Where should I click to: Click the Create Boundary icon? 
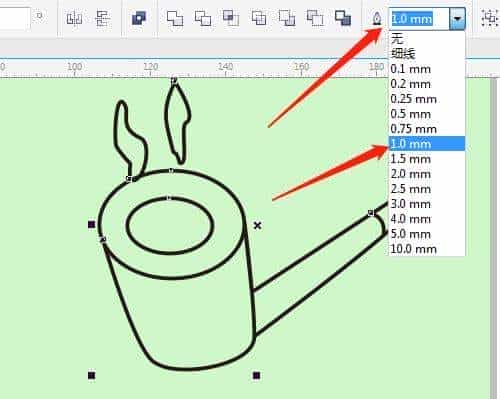point(343,18)
